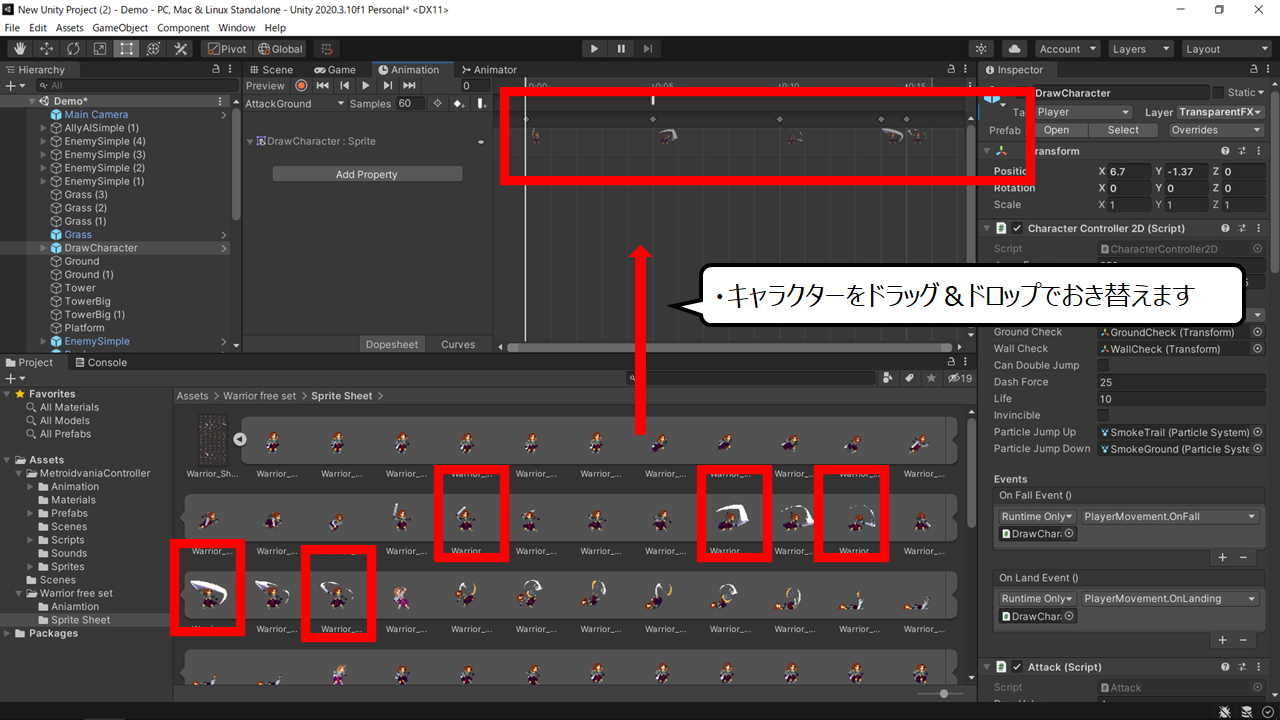Toggle filter by selection in Animation
This screenshot has height=720, width=1280.
(437, 103)
